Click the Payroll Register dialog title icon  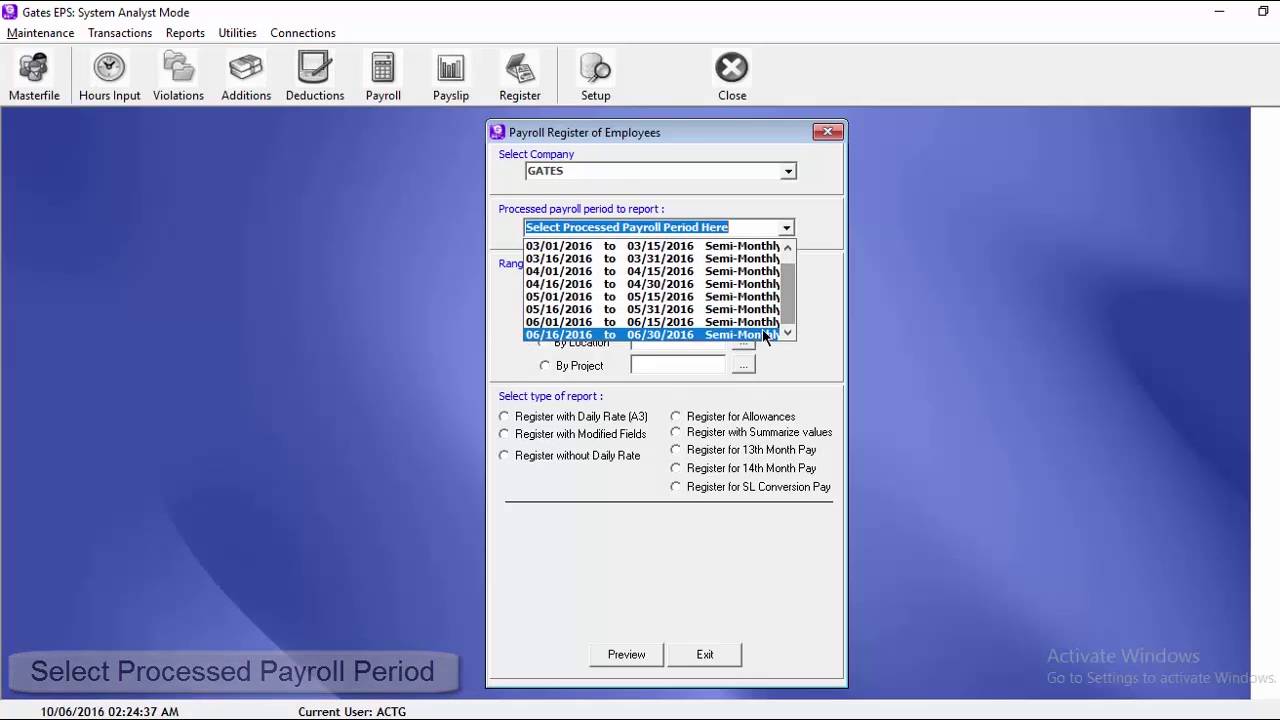(497, 132)
